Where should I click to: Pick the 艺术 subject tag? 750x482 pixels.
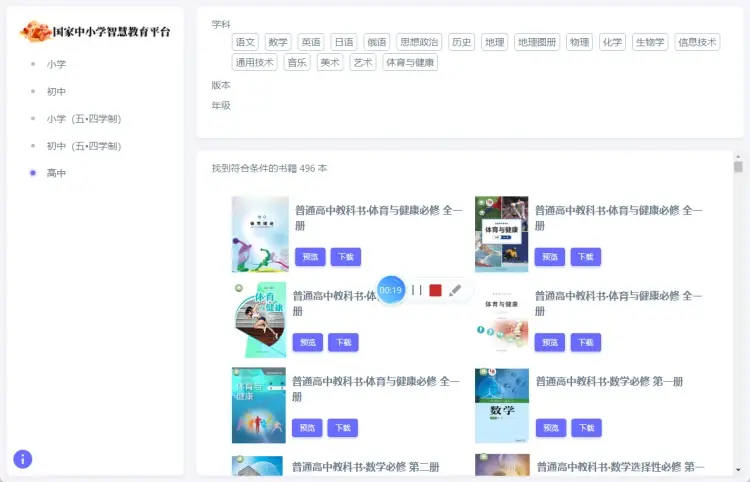pos(363,62)
